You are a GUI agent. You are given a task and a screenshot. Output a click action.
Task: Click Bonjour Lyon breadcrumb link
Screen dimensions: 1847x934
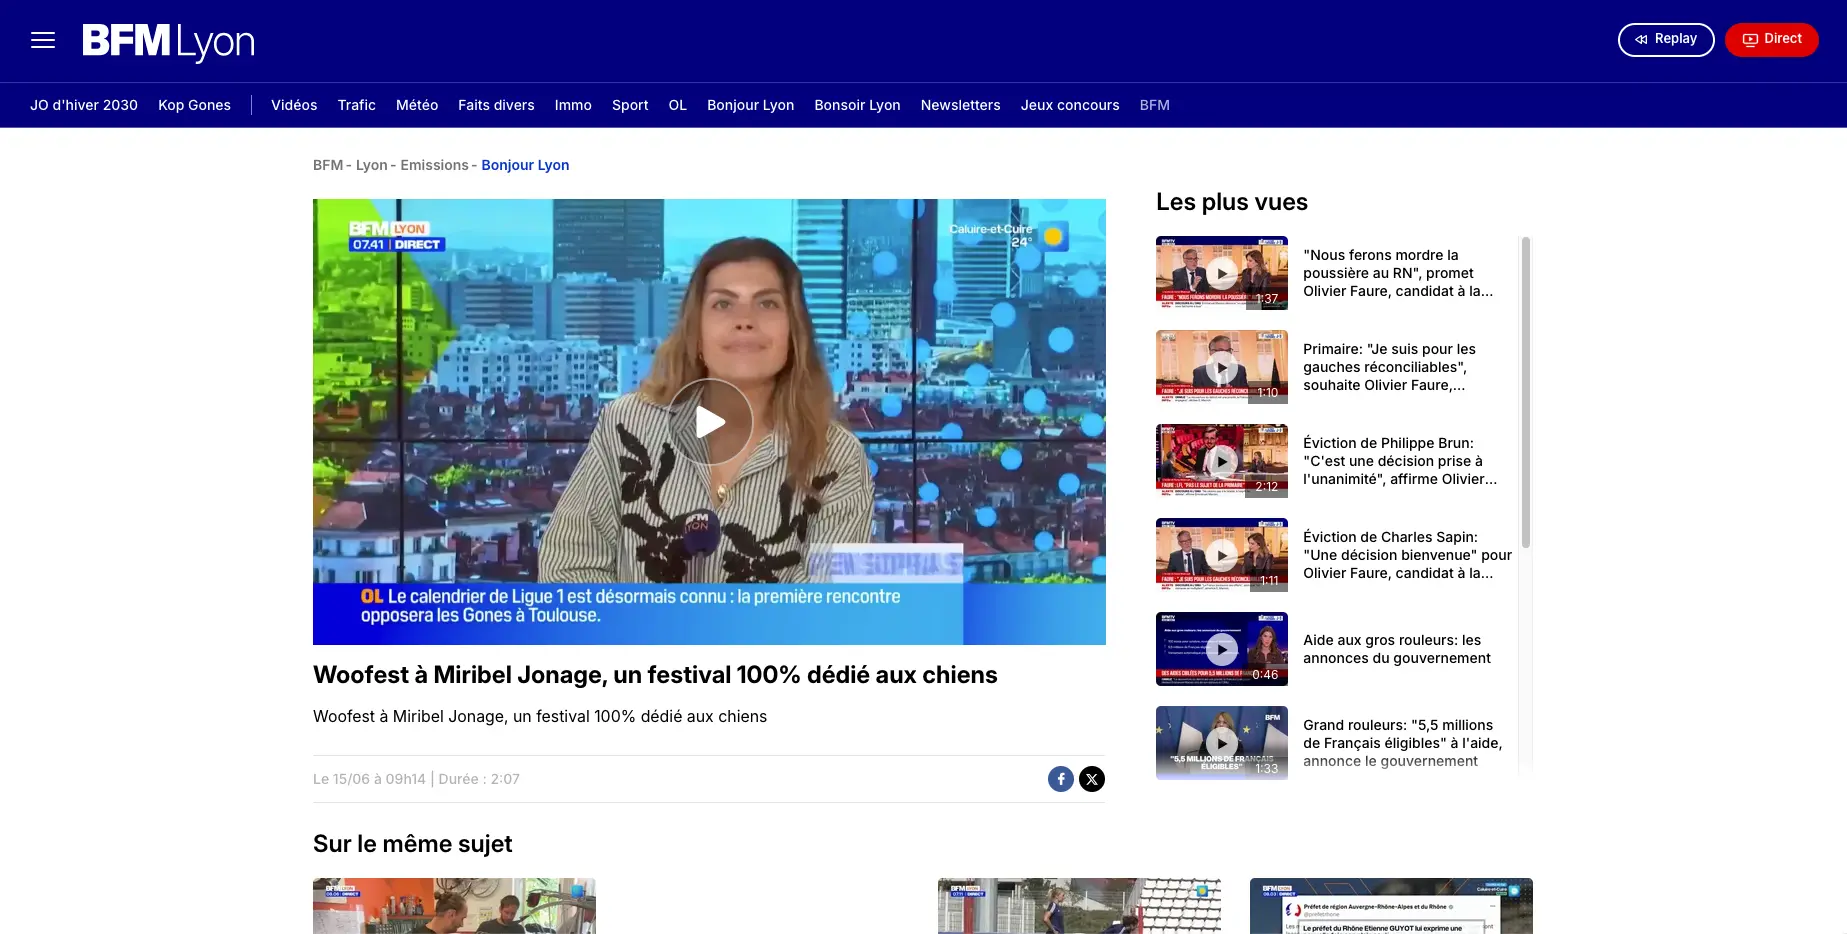click(x=525, y=165)
